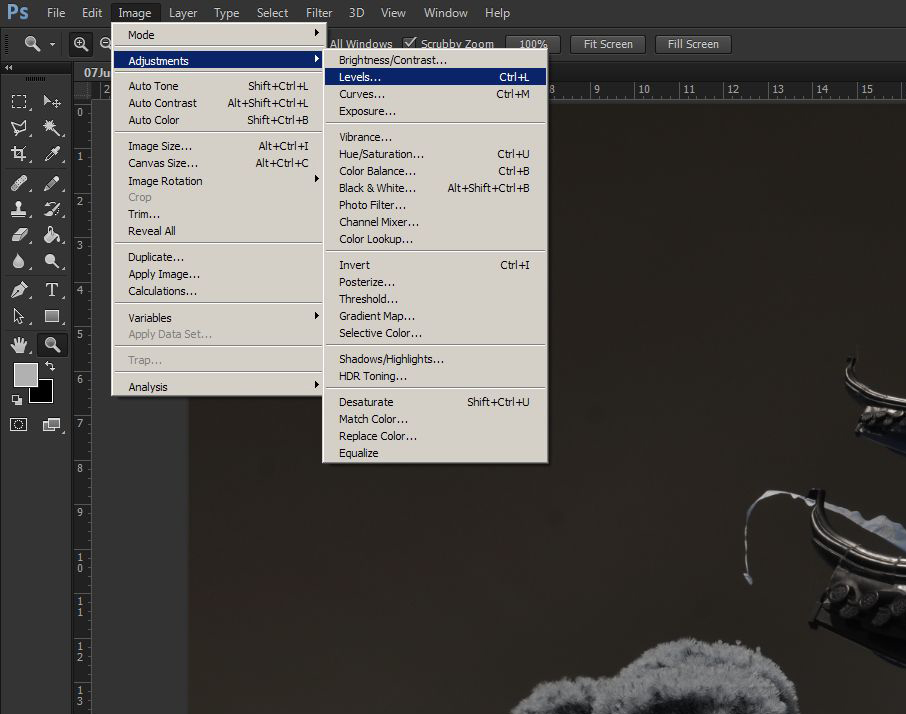Choose Image Size command

[x=219, y=146]
